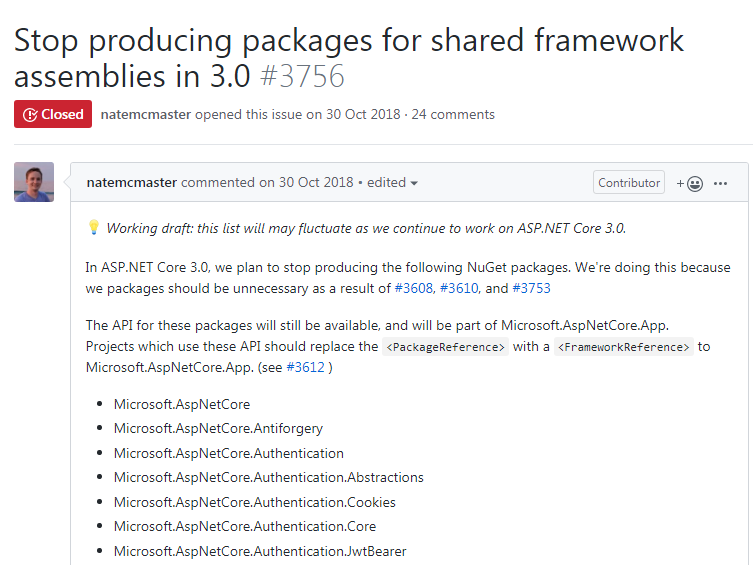Open linked issue #3612
The image size is (753, 565).
305,367
